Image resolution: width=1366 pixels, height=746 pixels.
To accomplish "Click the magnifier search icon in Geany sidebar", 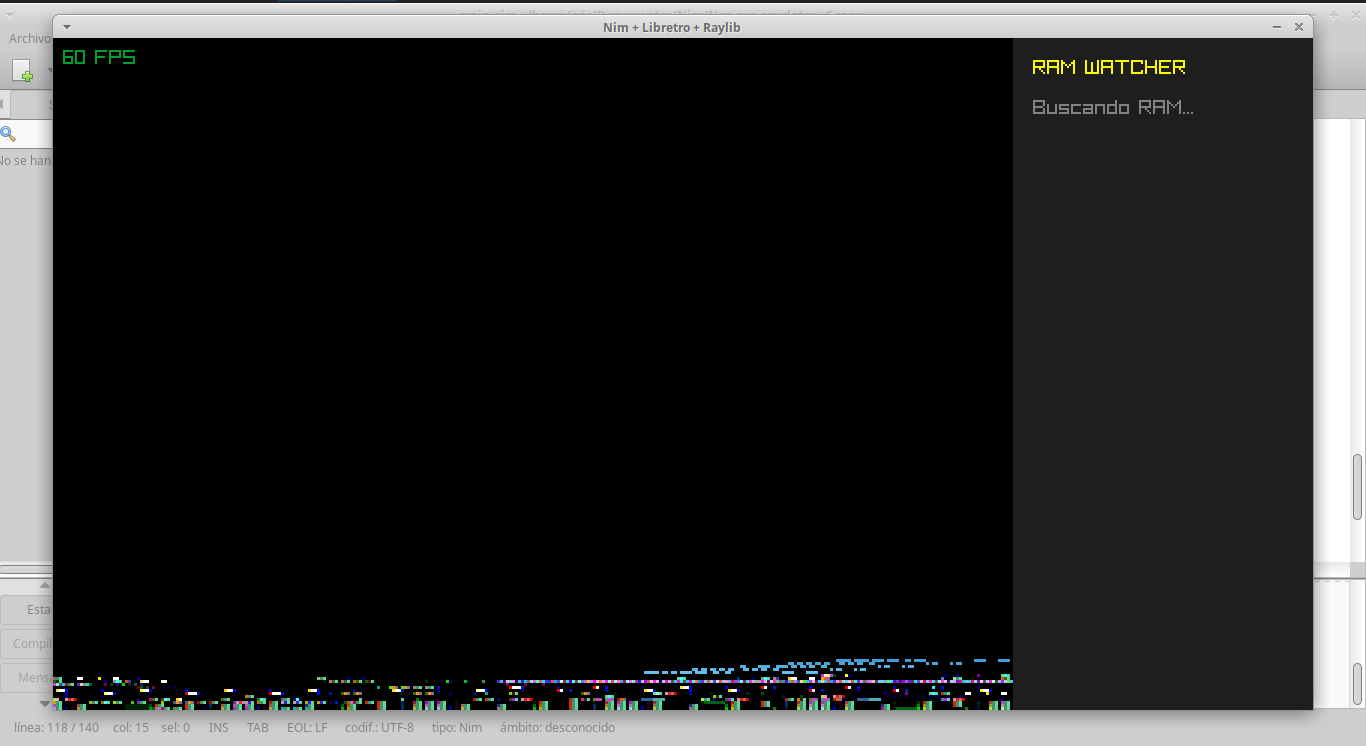I will pyautogui.click(x=7, y=134).
